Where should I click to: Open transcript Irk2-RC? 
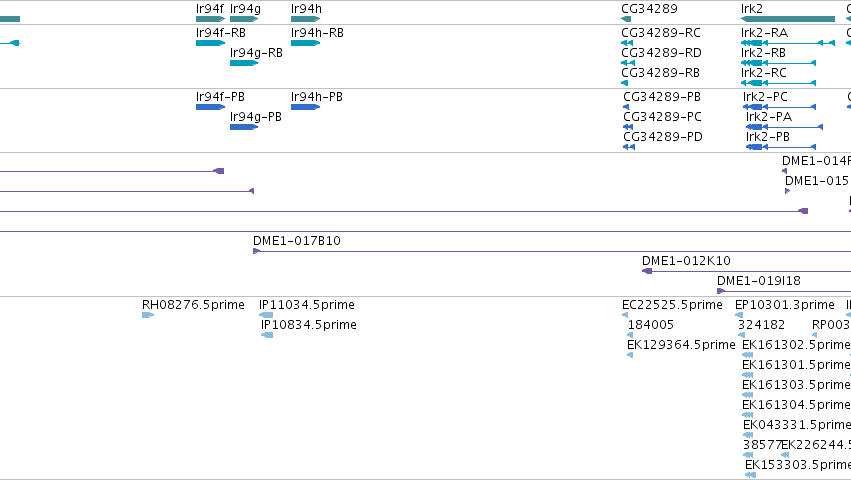764,73
